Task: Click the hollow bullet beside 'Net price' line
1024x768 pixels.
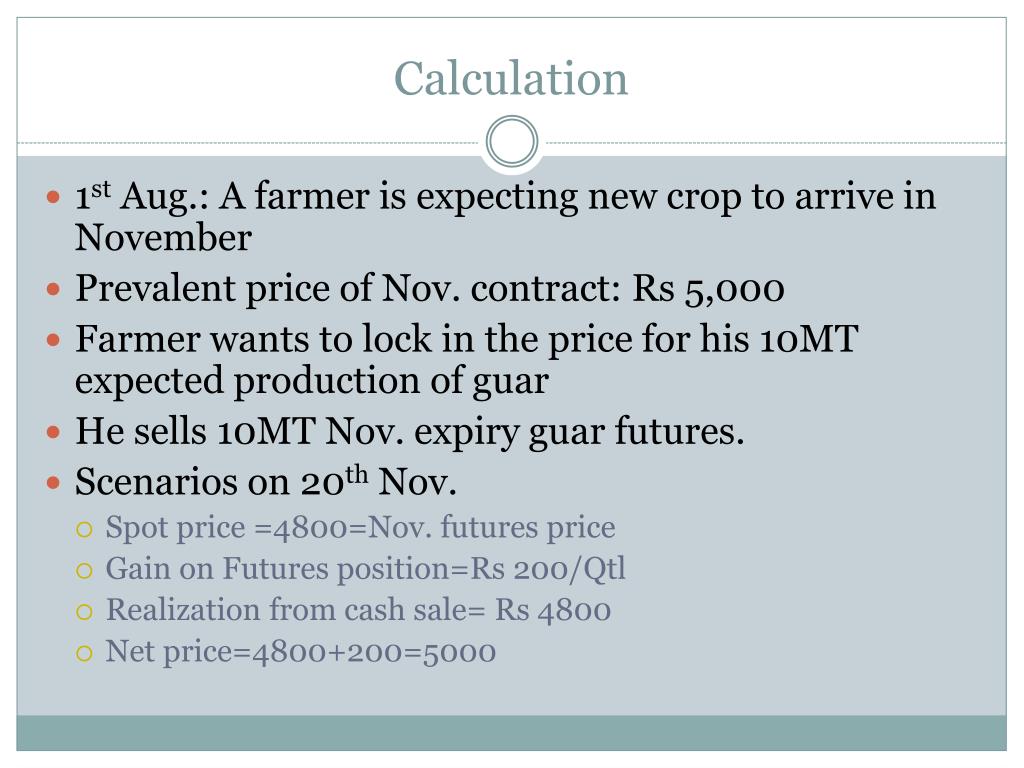Action: coord(84,653)
